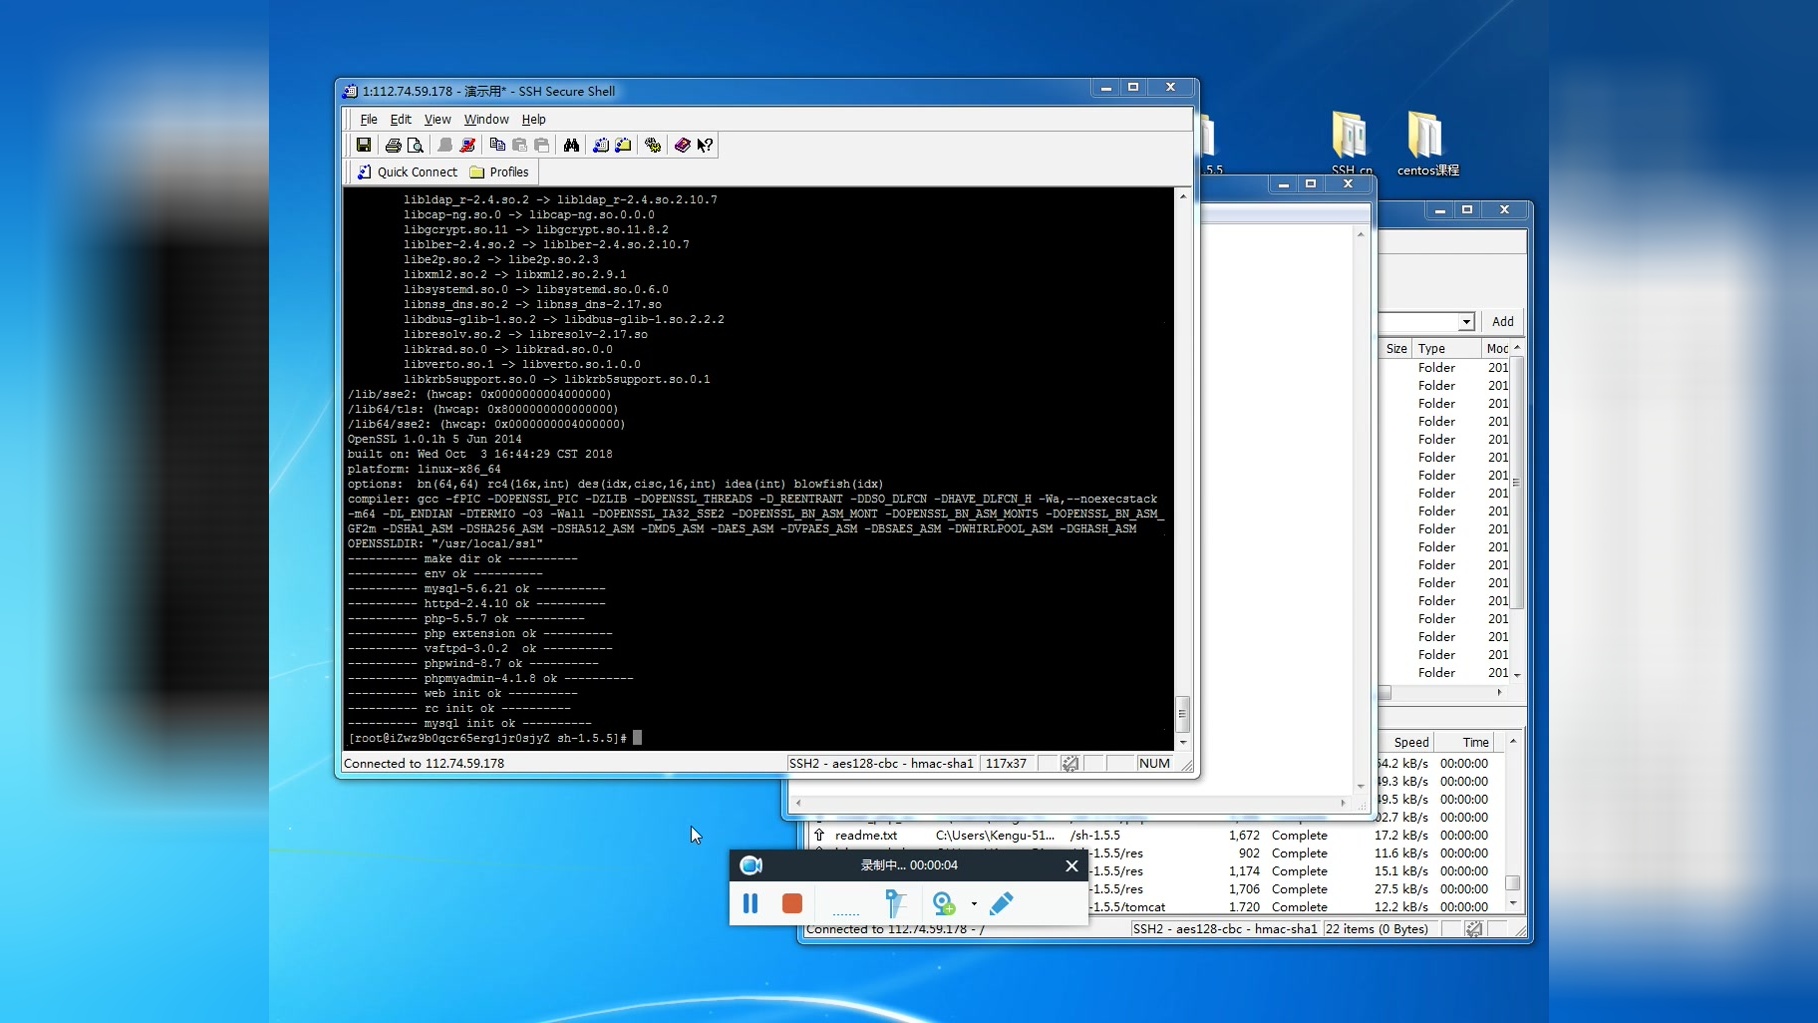Expand the webcam options dropdown arrow
The image size is (1818, 1023).
974,904
